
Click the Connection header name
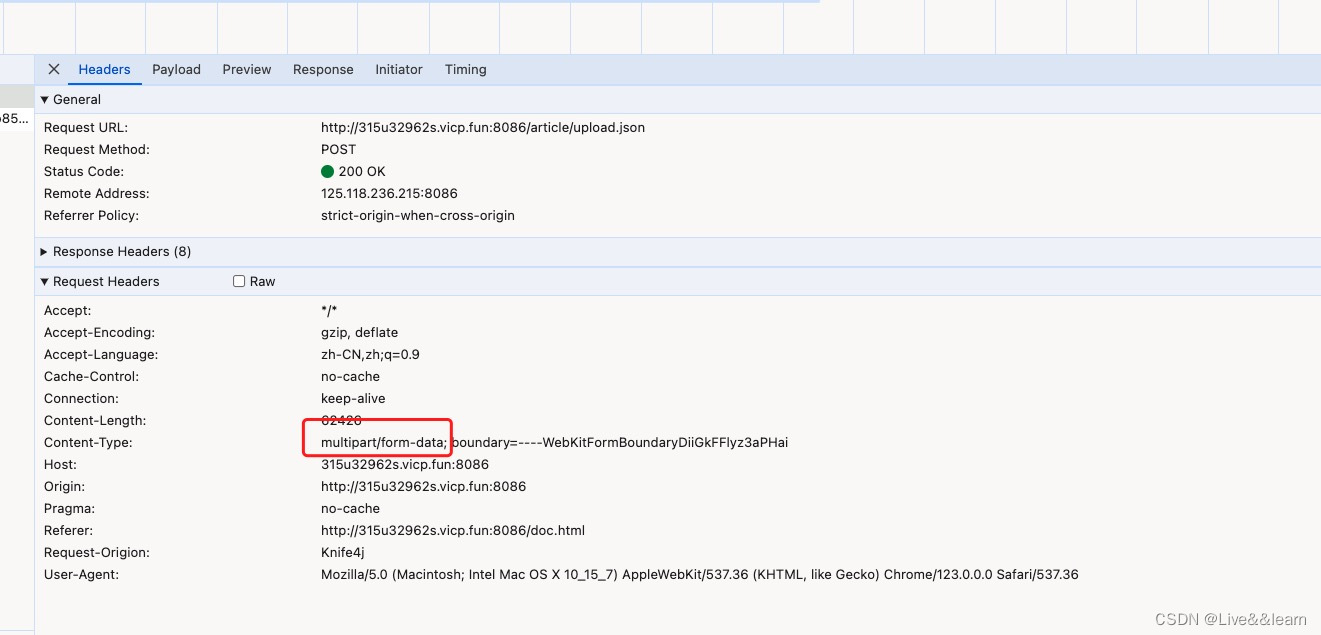pyautogui.click(x=81, y=398)
